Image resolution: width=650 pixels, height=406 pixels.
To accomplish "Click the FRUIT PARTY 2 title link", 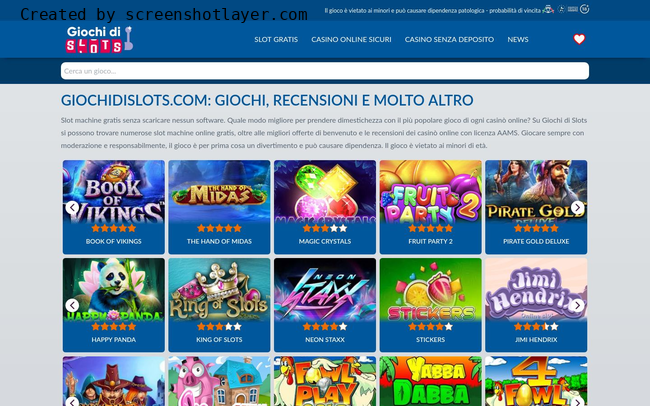I will 431,241.
